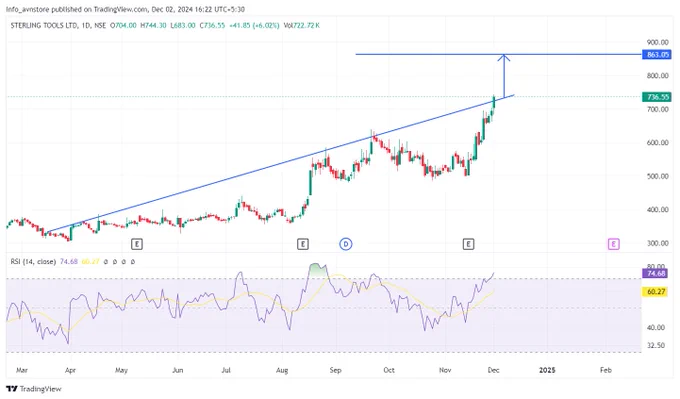Click the 500.00 price axis label
Image resolution: width=680 pixels, height=399 pixels.
(x=657, y=176)
